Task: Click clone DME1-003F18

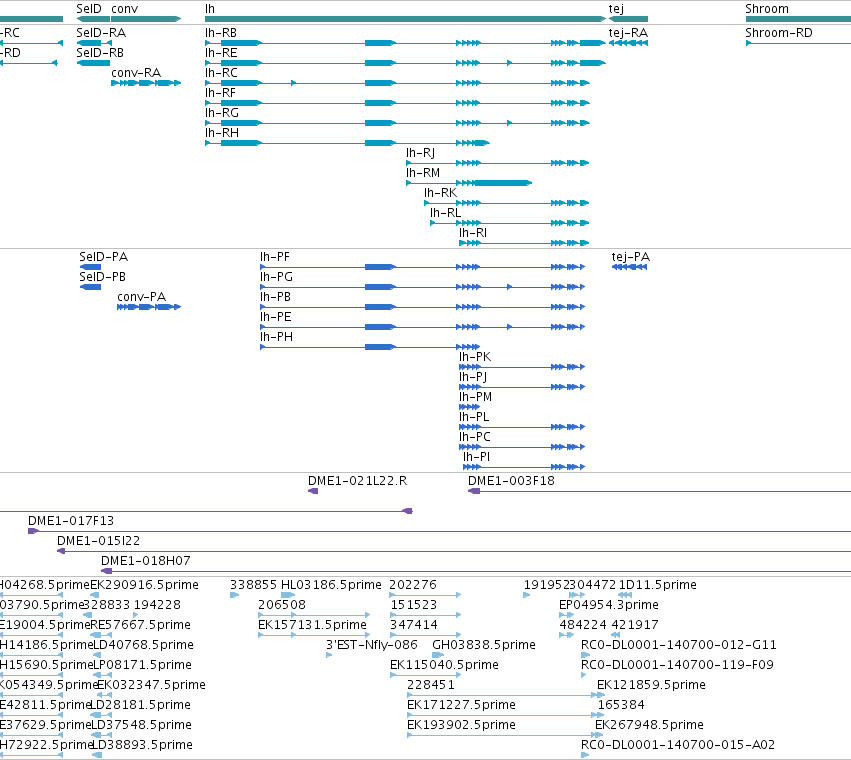Action: pos(659,491)
